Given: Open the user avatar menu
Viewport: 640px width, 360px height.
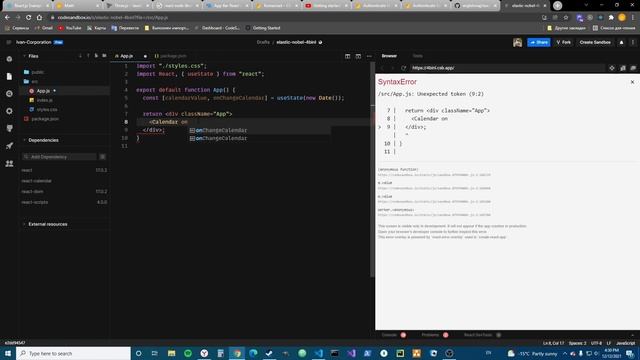Looking at the screenshot, I should pos(518,42).
